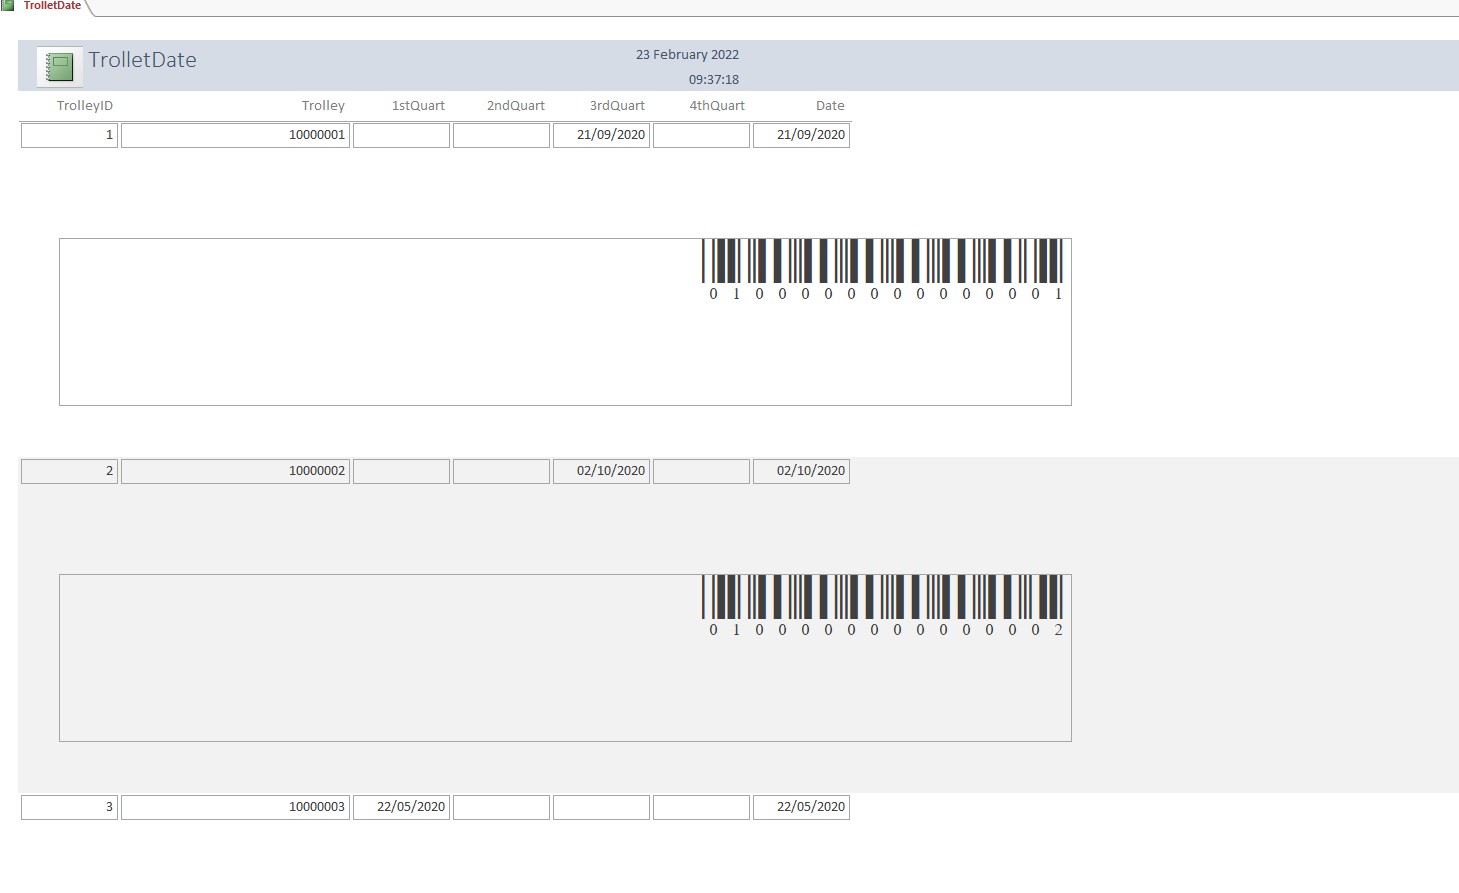Click the green notebook report icon
Screen dimensions: 1459x893
click(x=60, y=67)
